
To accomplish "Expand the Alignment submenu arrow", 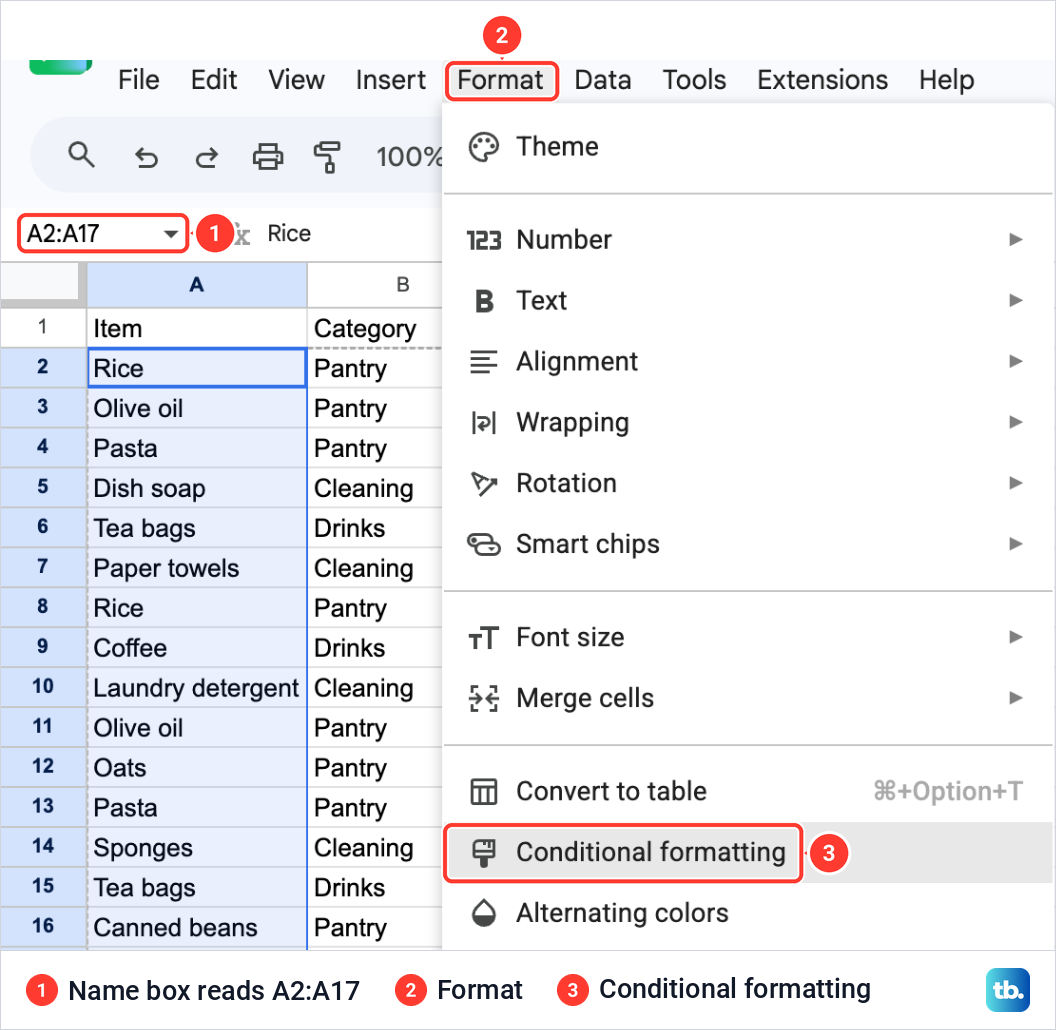I will pyautogui.click(x=1016, y=362).
